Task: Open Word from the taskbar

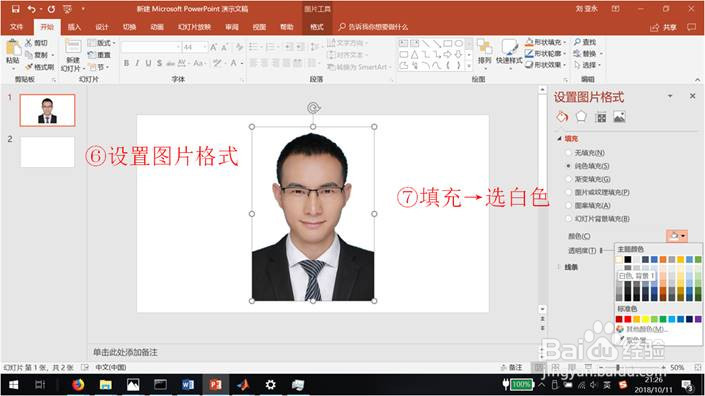Action: (x=188, y=385)
